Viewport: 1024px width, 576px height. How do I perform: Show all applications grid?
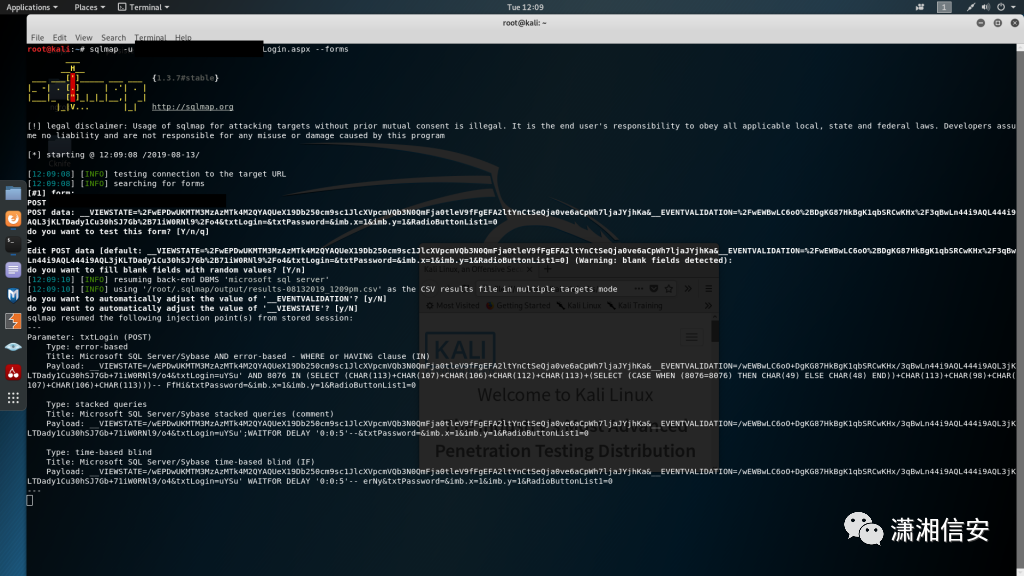click(13, 398)
